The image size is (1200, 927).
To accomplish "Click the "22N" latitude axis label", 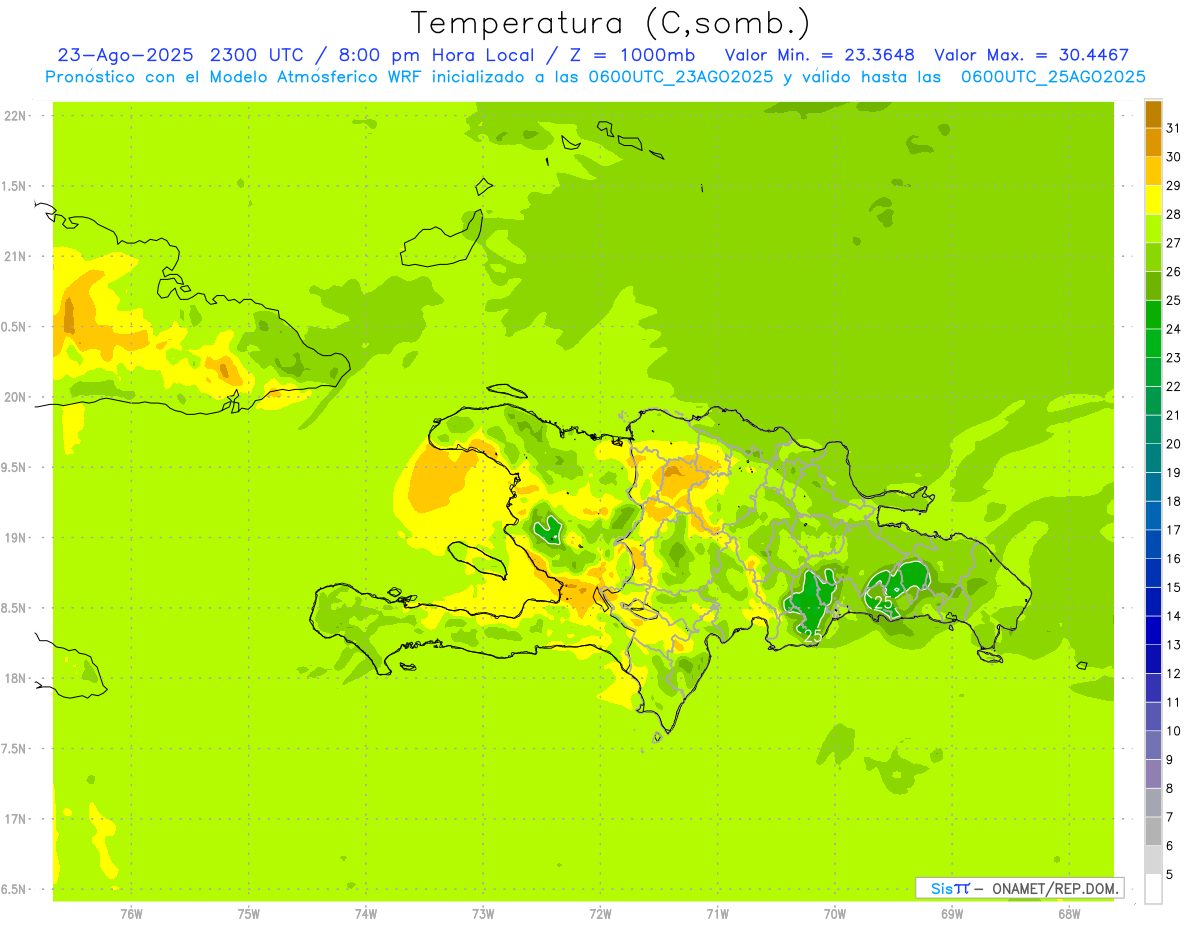I will [x=15, y=116].
